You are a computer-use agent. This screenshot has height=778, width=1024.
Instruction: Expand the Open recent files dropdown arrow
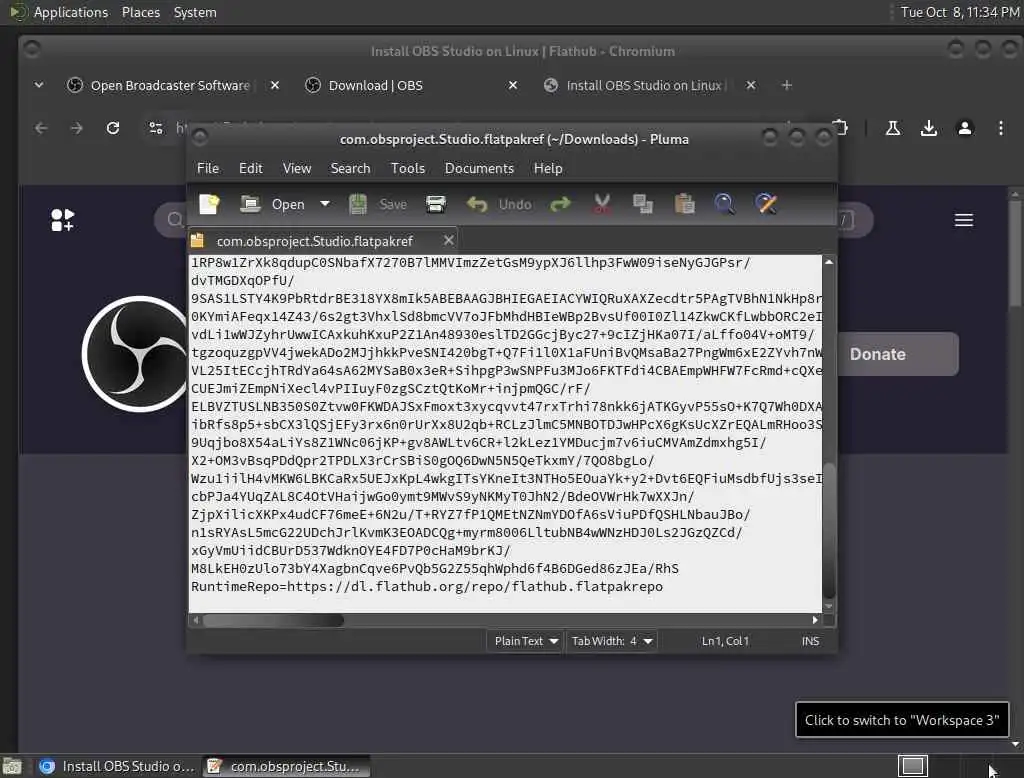(x=325, y=204)
